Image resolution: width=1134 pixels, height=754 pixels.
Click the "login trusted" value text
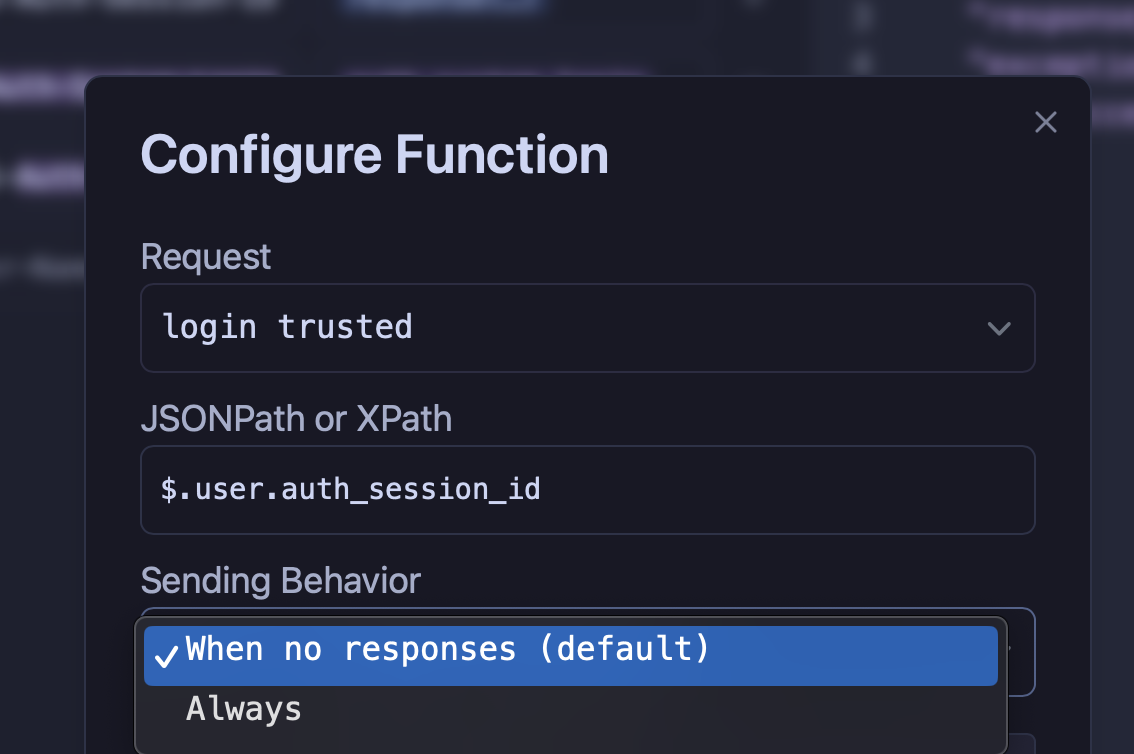point(288,327)
